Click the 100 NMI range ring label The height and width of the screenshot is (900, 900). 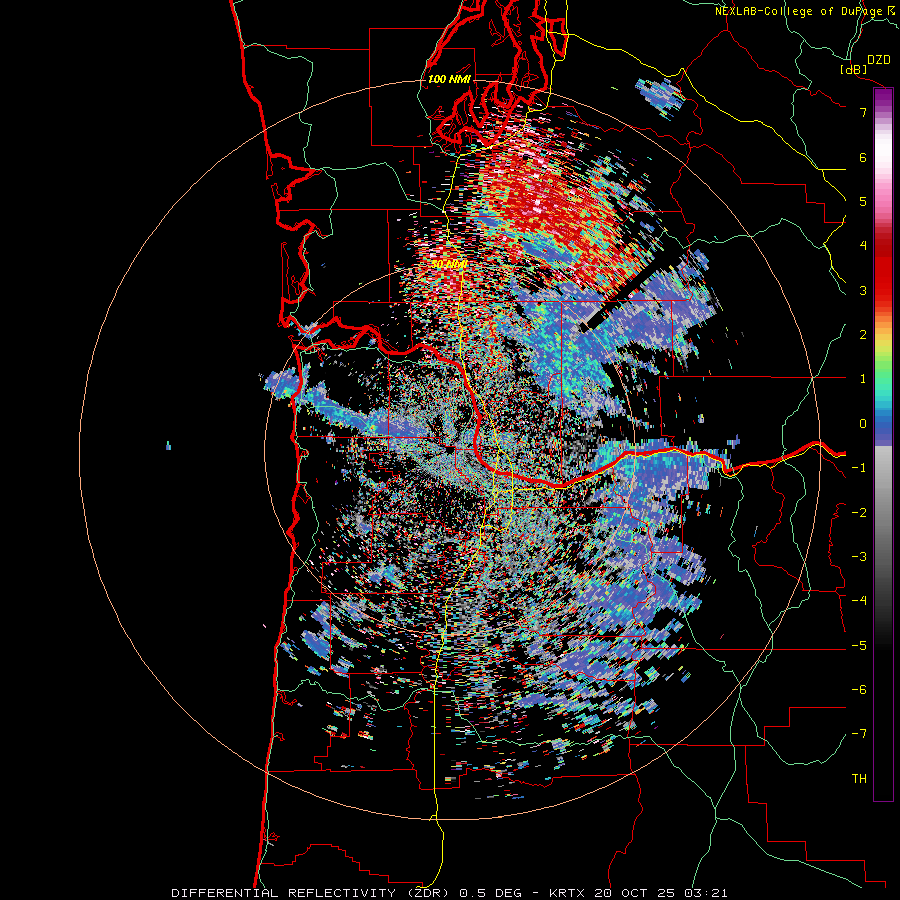coord(449,79)
